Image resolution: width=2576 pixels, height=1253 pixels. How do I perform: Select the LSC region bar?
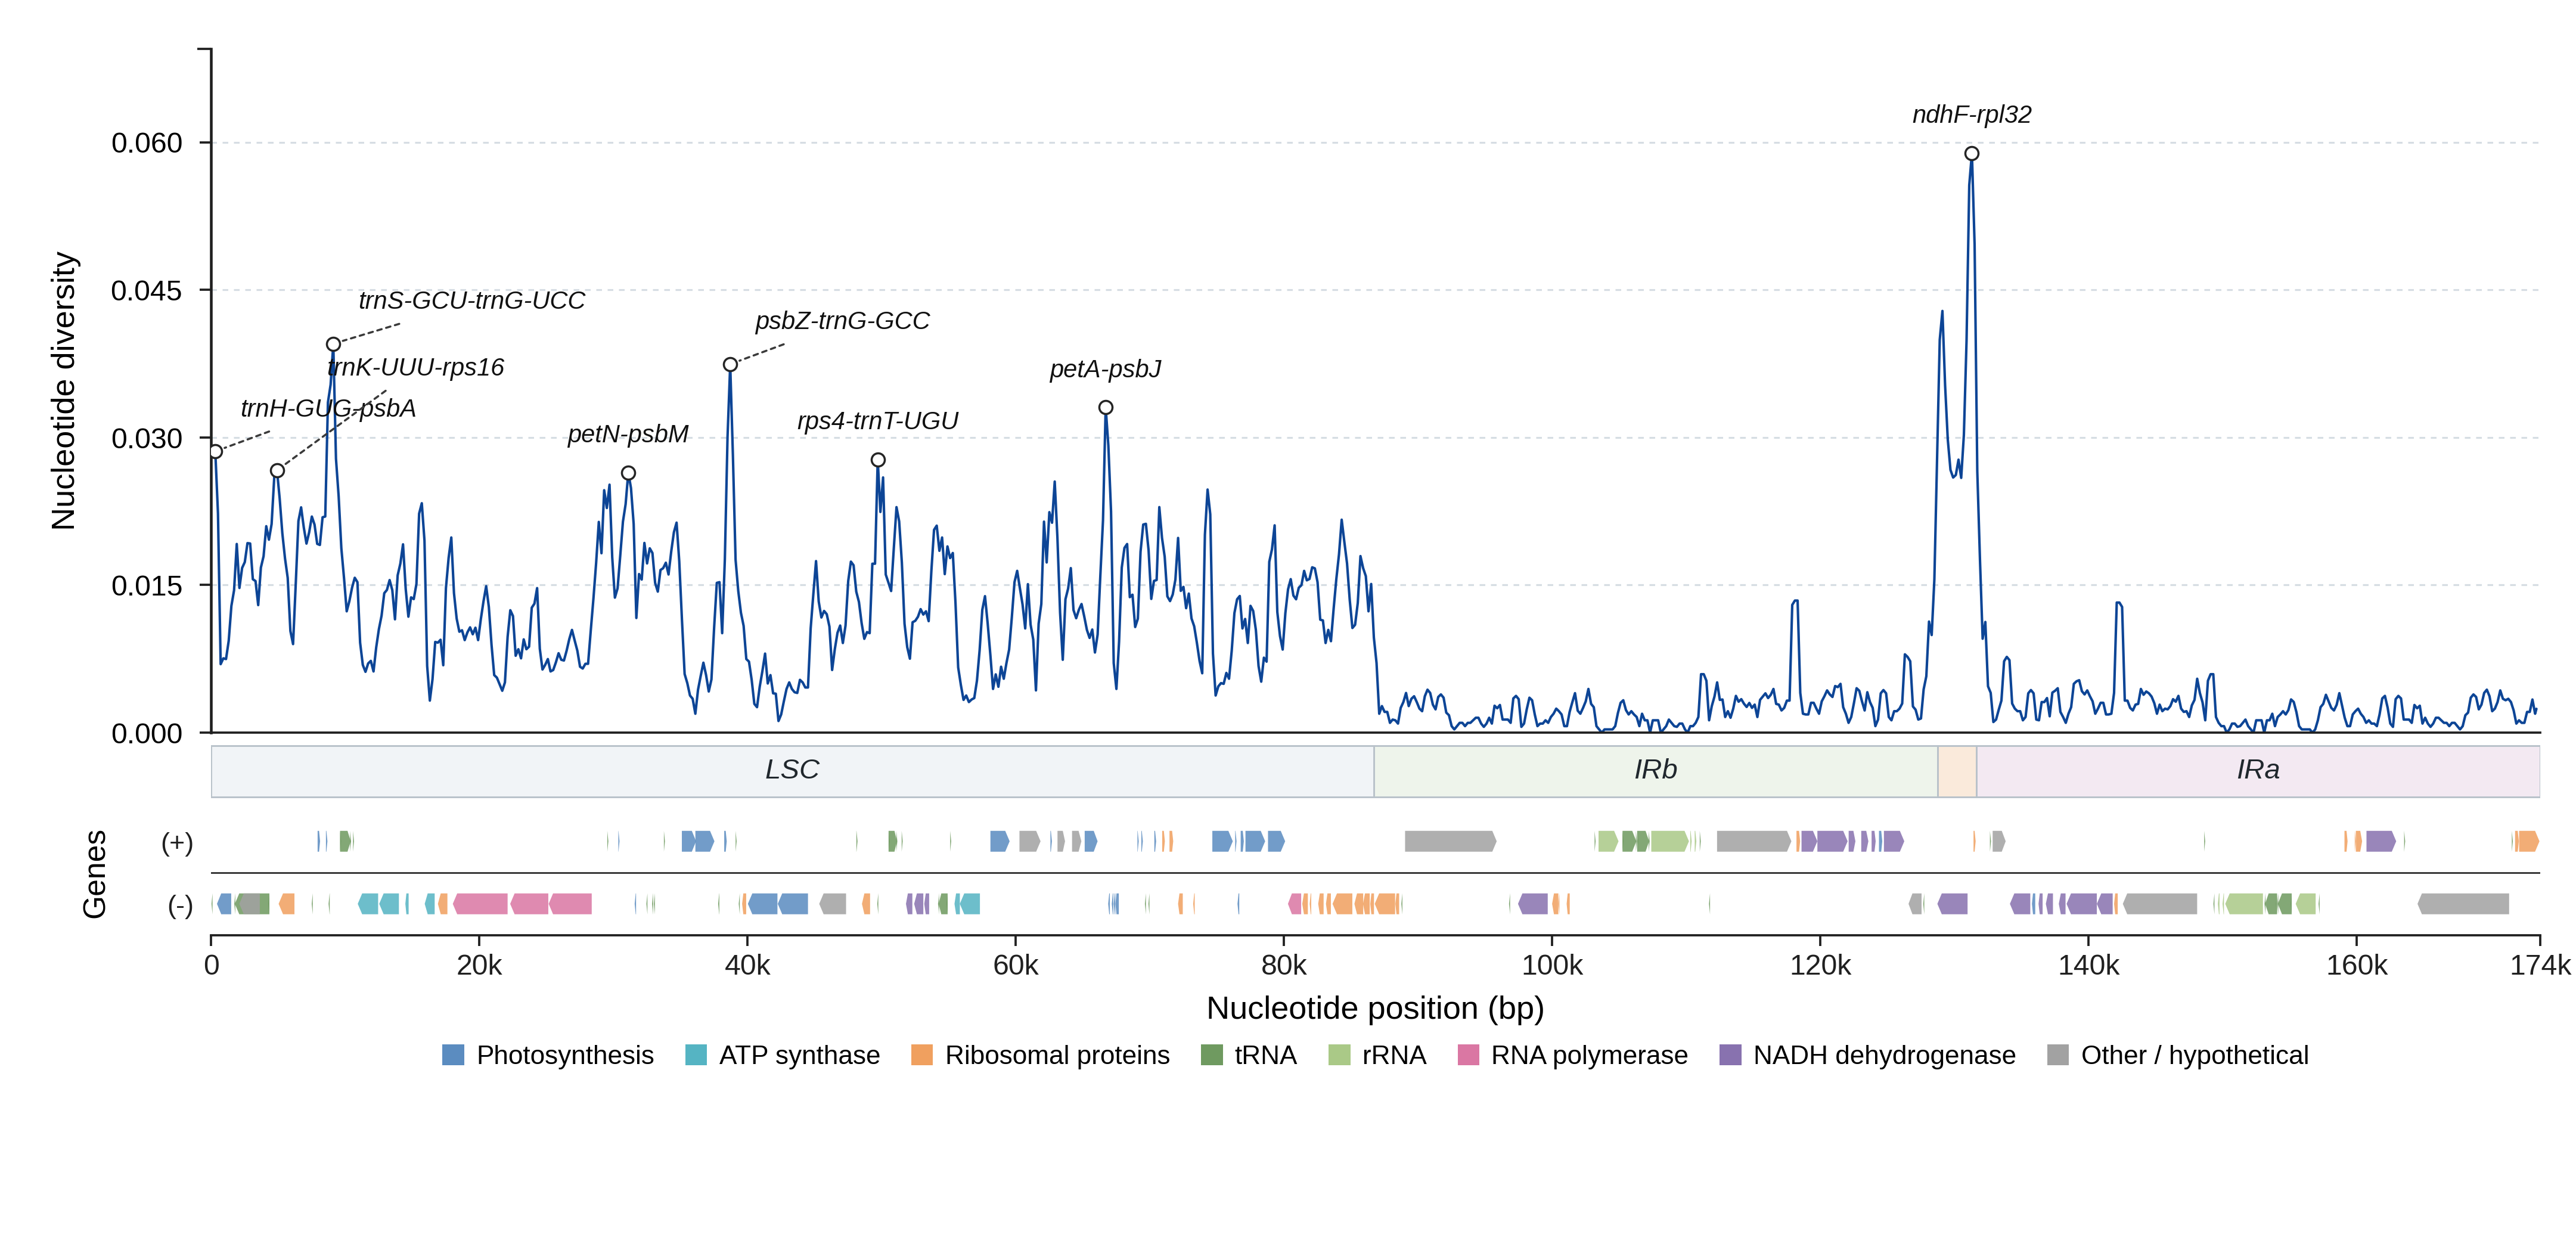click(792, 771)
